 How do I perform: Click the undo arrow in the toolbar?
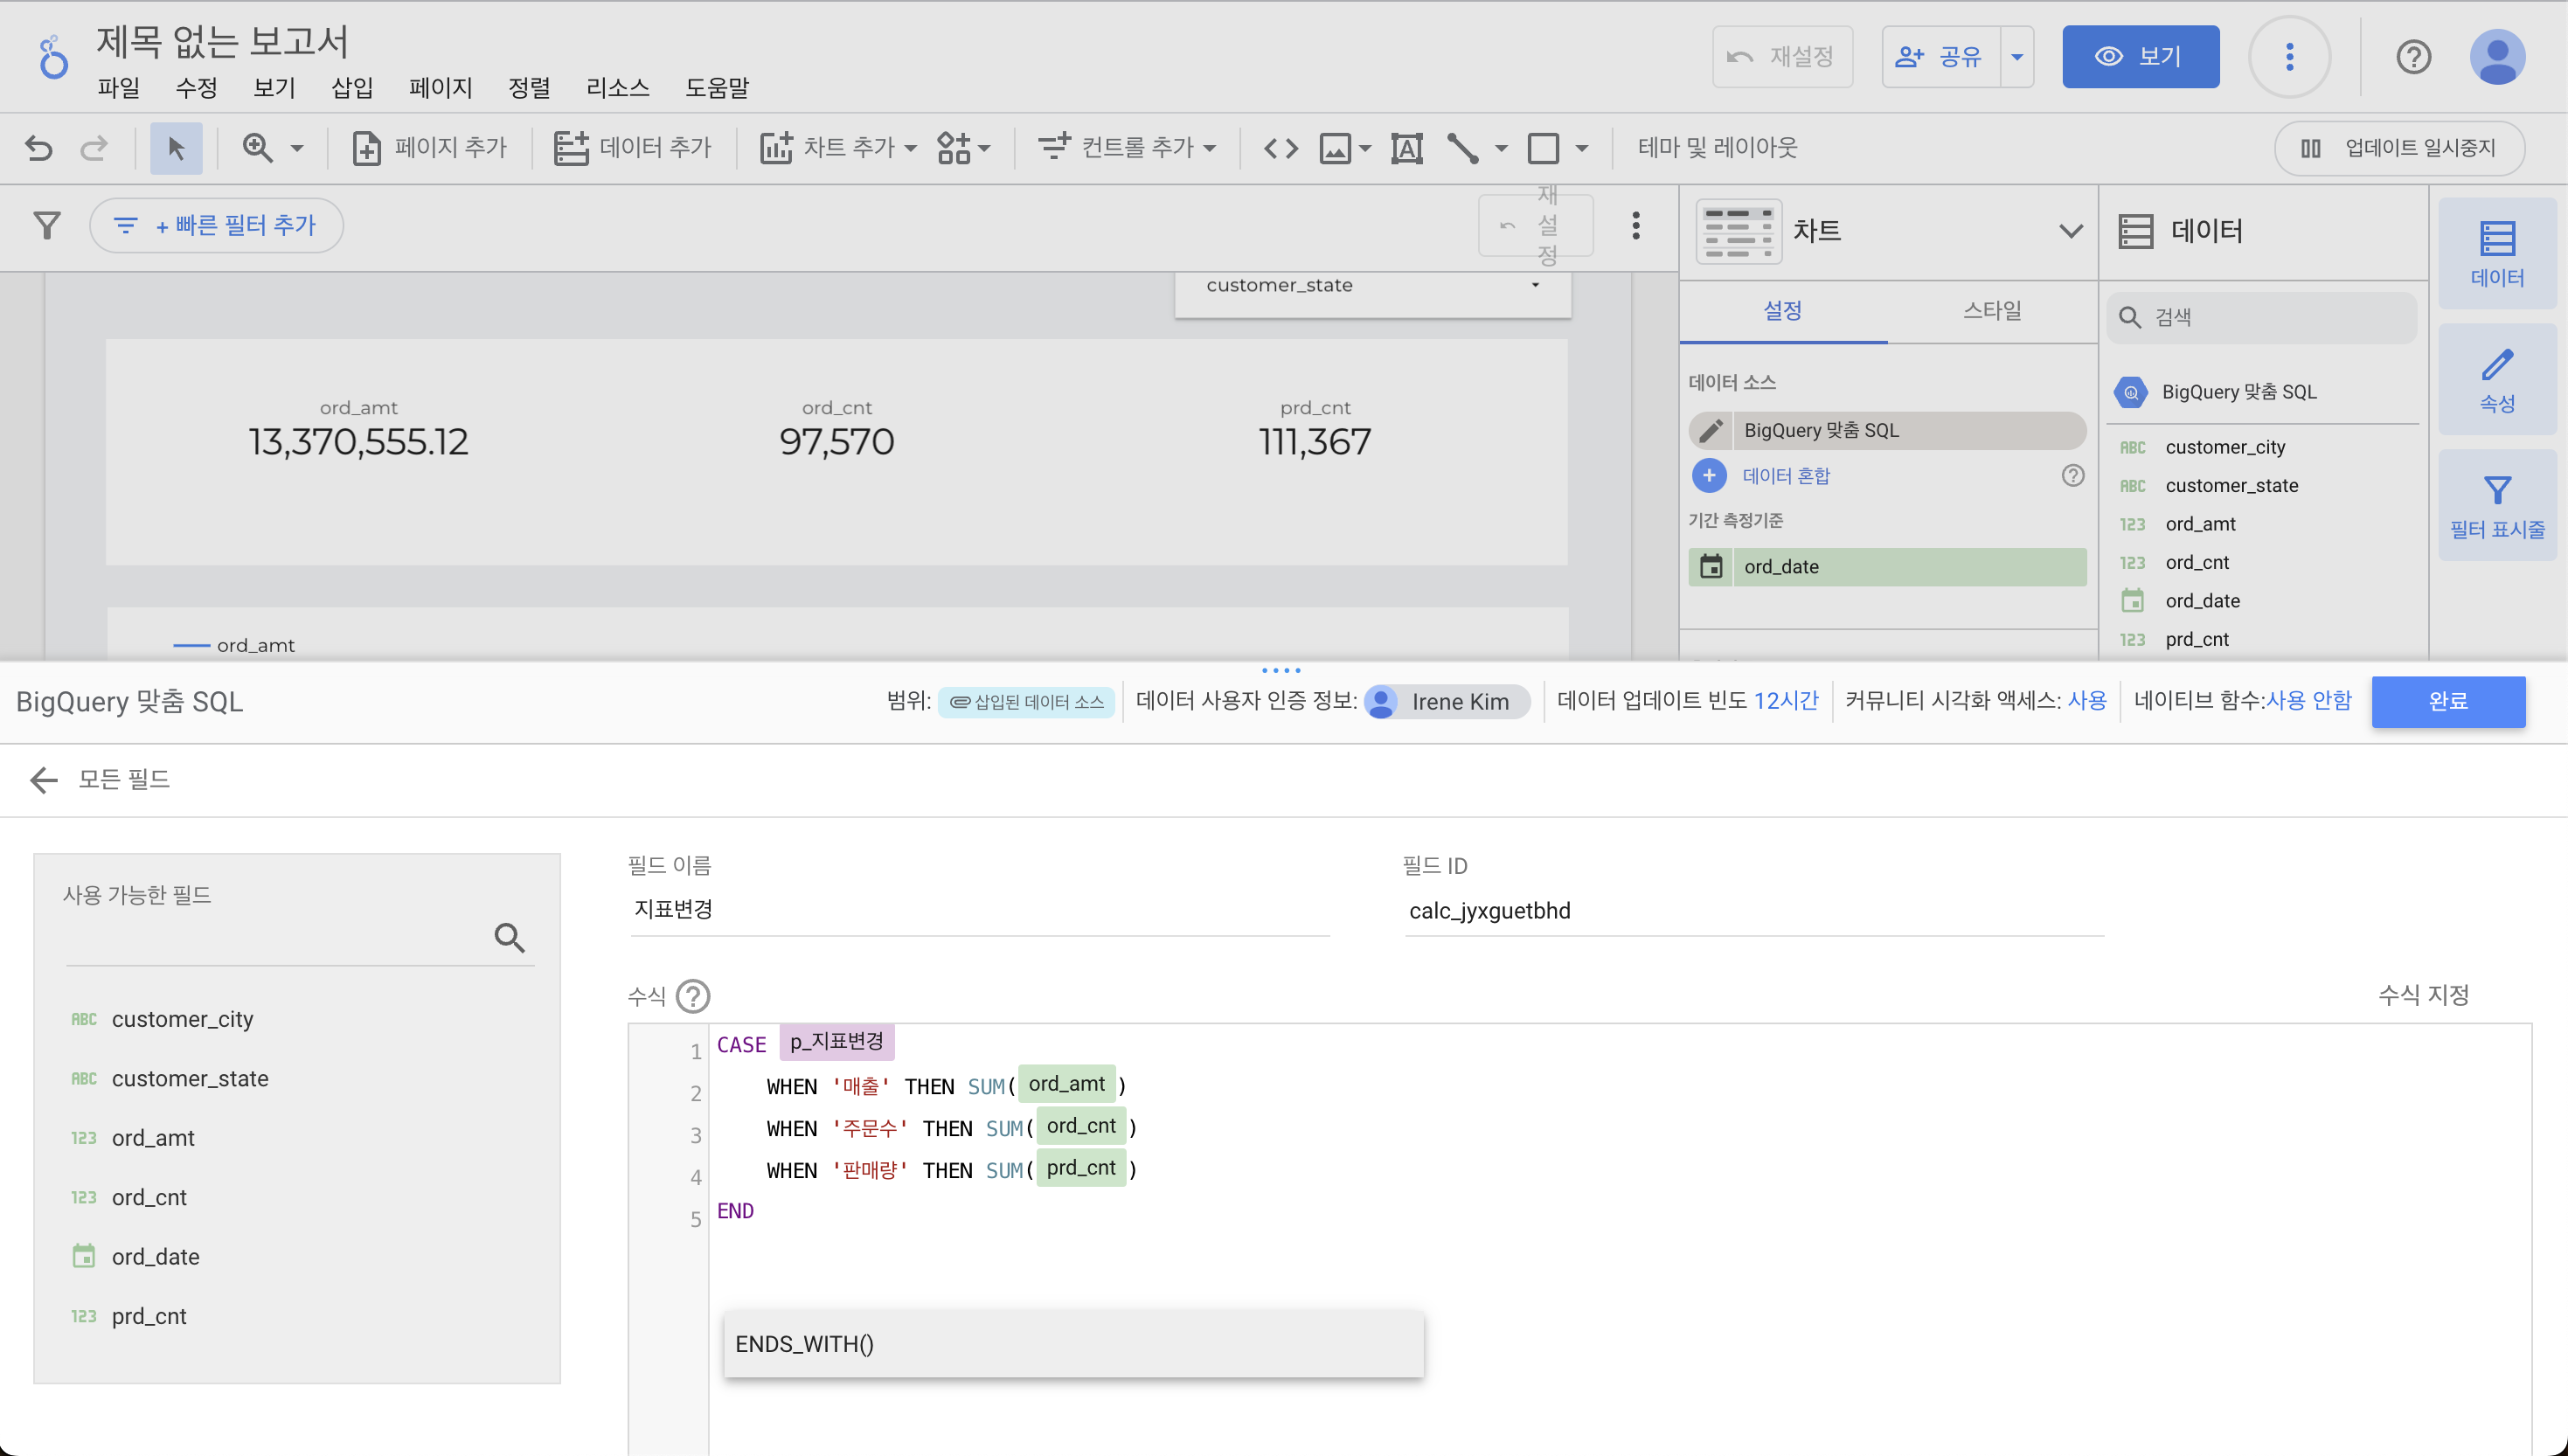coord(39,148)
